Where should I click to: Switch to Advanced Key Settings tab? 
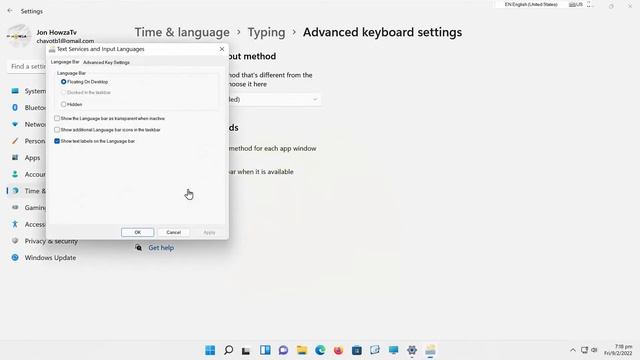106,62
